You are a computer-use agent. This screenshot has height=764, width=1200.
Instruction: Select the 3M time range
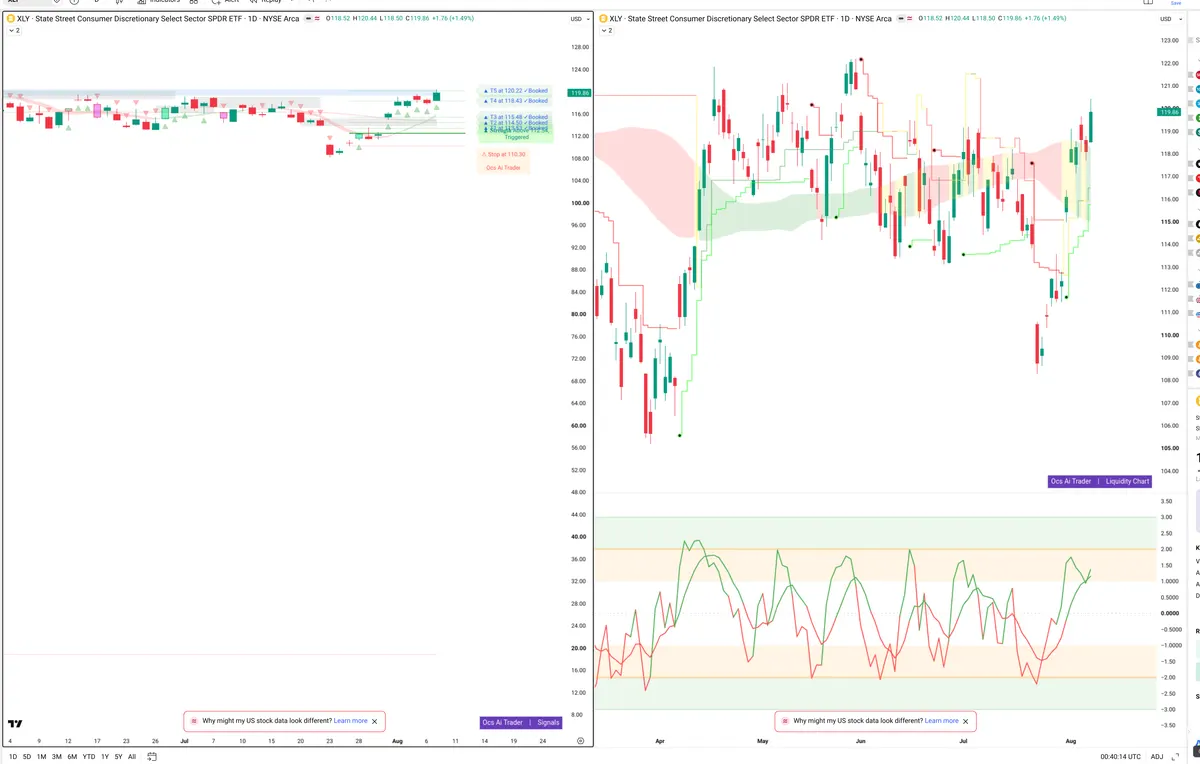click(x=57, y=757)
